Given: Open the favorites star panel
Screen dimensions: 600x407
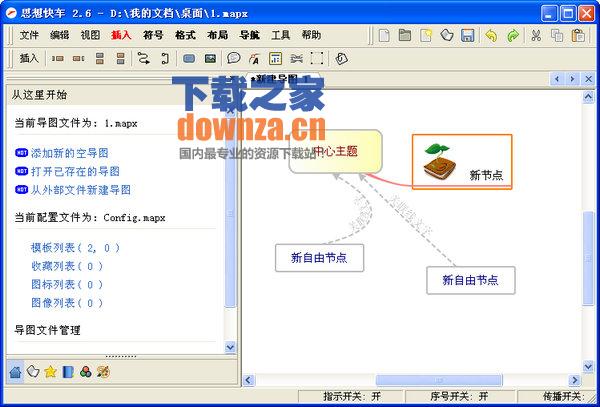Looking at the screenshot, I should coord(51,371).
